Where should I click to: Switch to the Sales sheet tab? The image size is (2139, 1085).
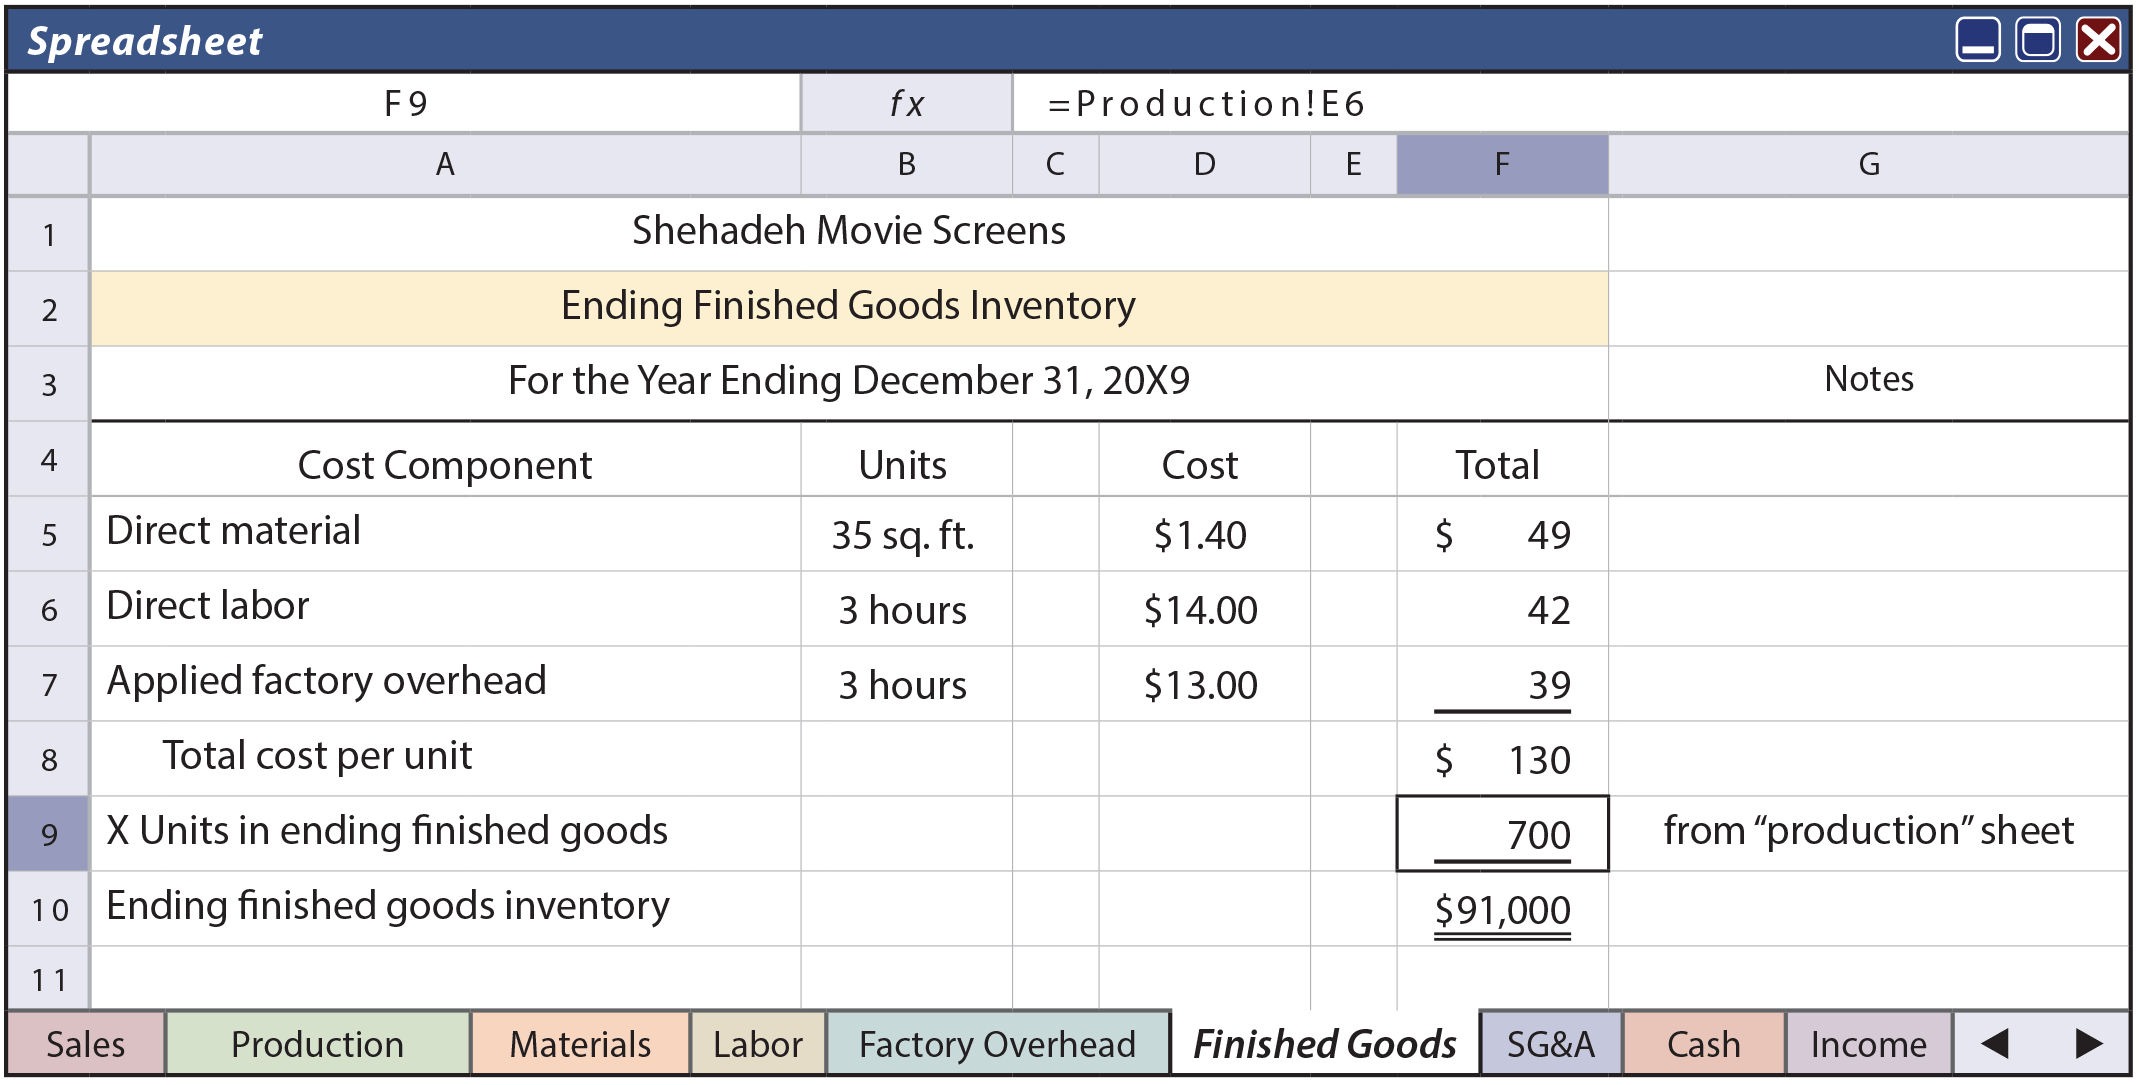pyautogui.click(x=86, y=1044)
